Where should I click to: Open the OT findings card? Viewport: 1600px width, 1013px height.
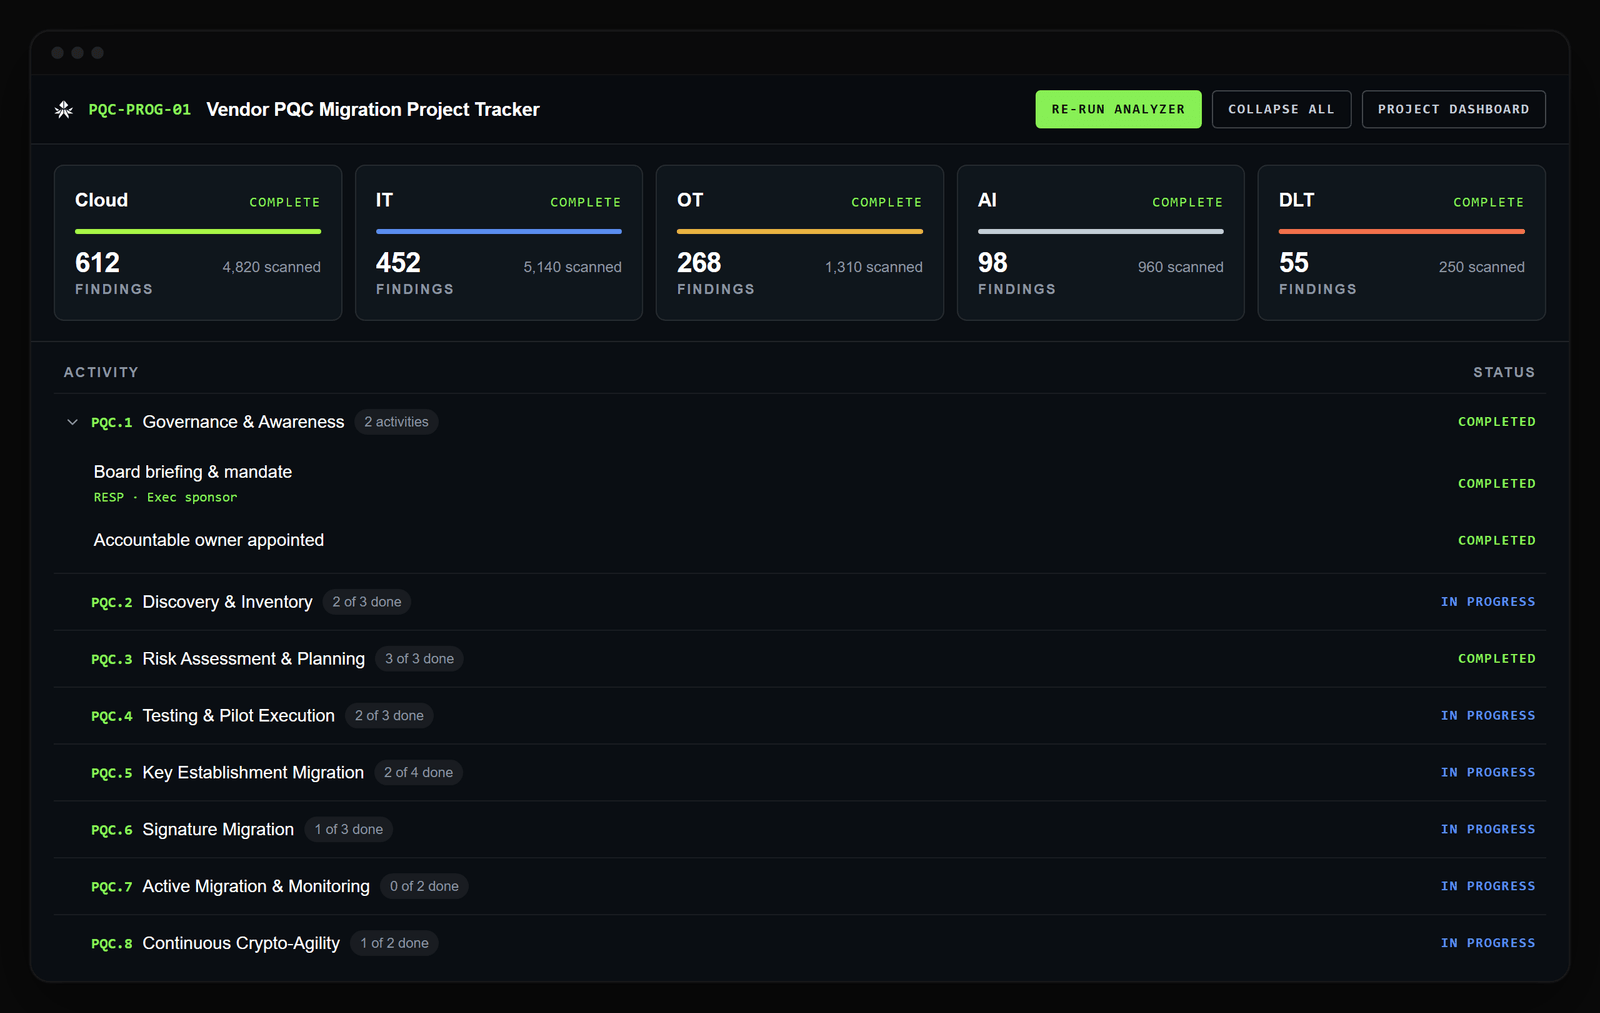(x=800, y=243)
